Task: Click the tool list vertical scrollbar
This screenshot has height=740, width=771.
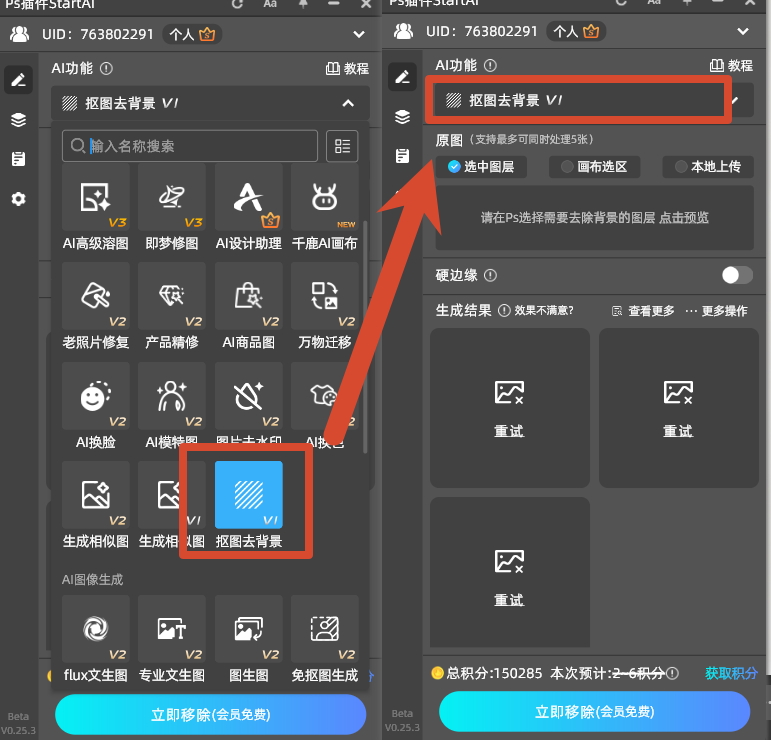Action: (x=365, y=337)
